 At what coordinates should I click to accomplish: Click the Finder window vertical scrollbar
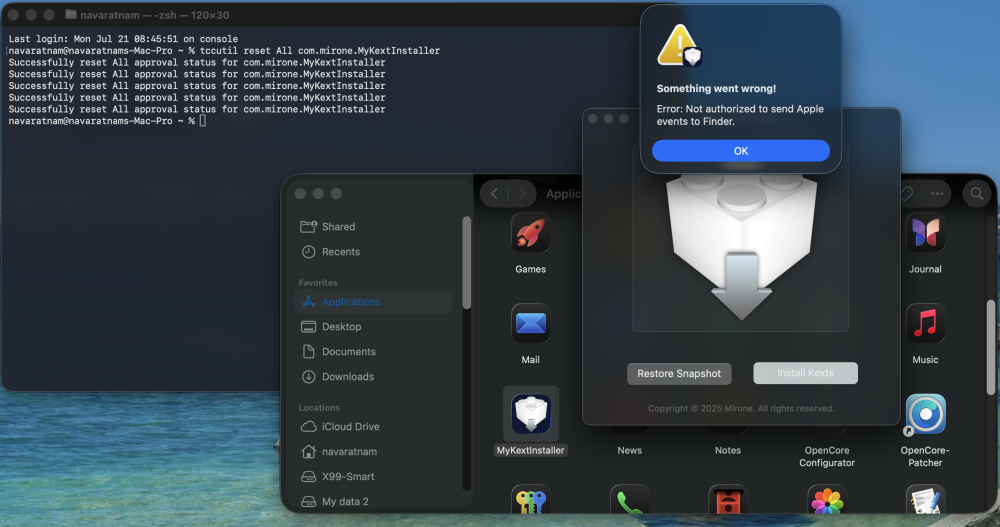(992, 345)
